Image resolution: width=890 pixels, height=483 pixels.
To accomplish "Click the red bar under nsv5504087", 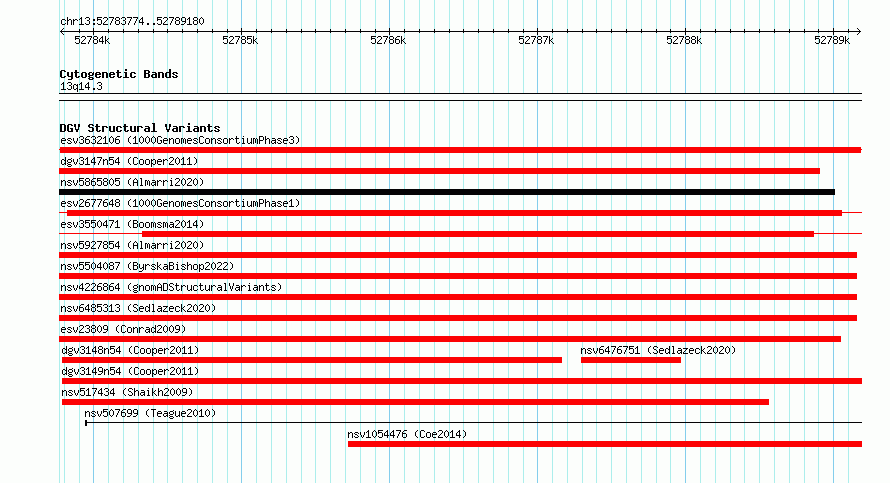I will (x=458, y=276).
